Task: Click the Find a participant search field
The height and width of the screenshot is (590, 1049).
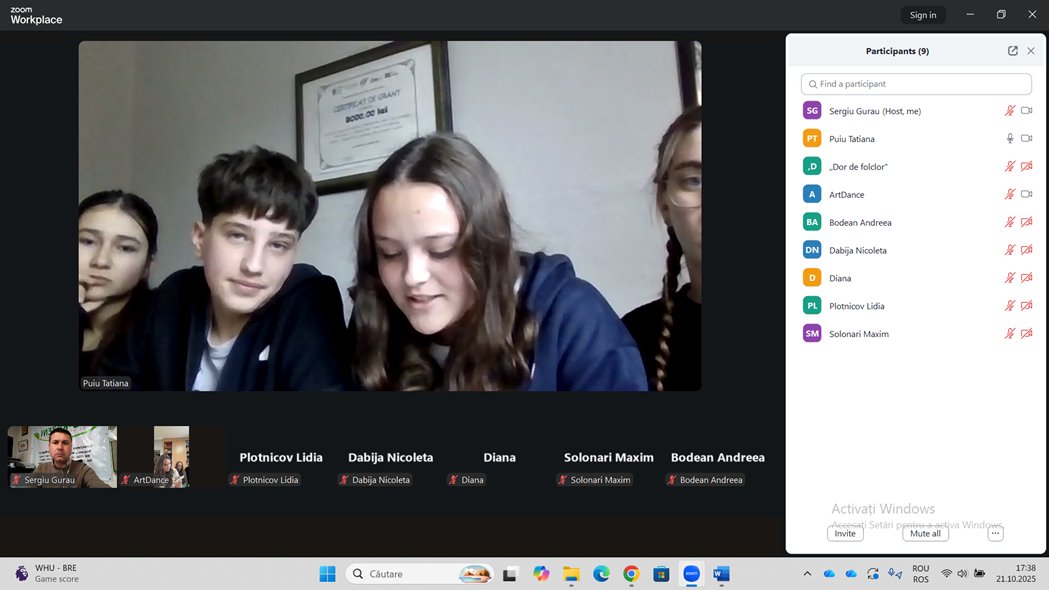Action: click(x=916, y=84)
